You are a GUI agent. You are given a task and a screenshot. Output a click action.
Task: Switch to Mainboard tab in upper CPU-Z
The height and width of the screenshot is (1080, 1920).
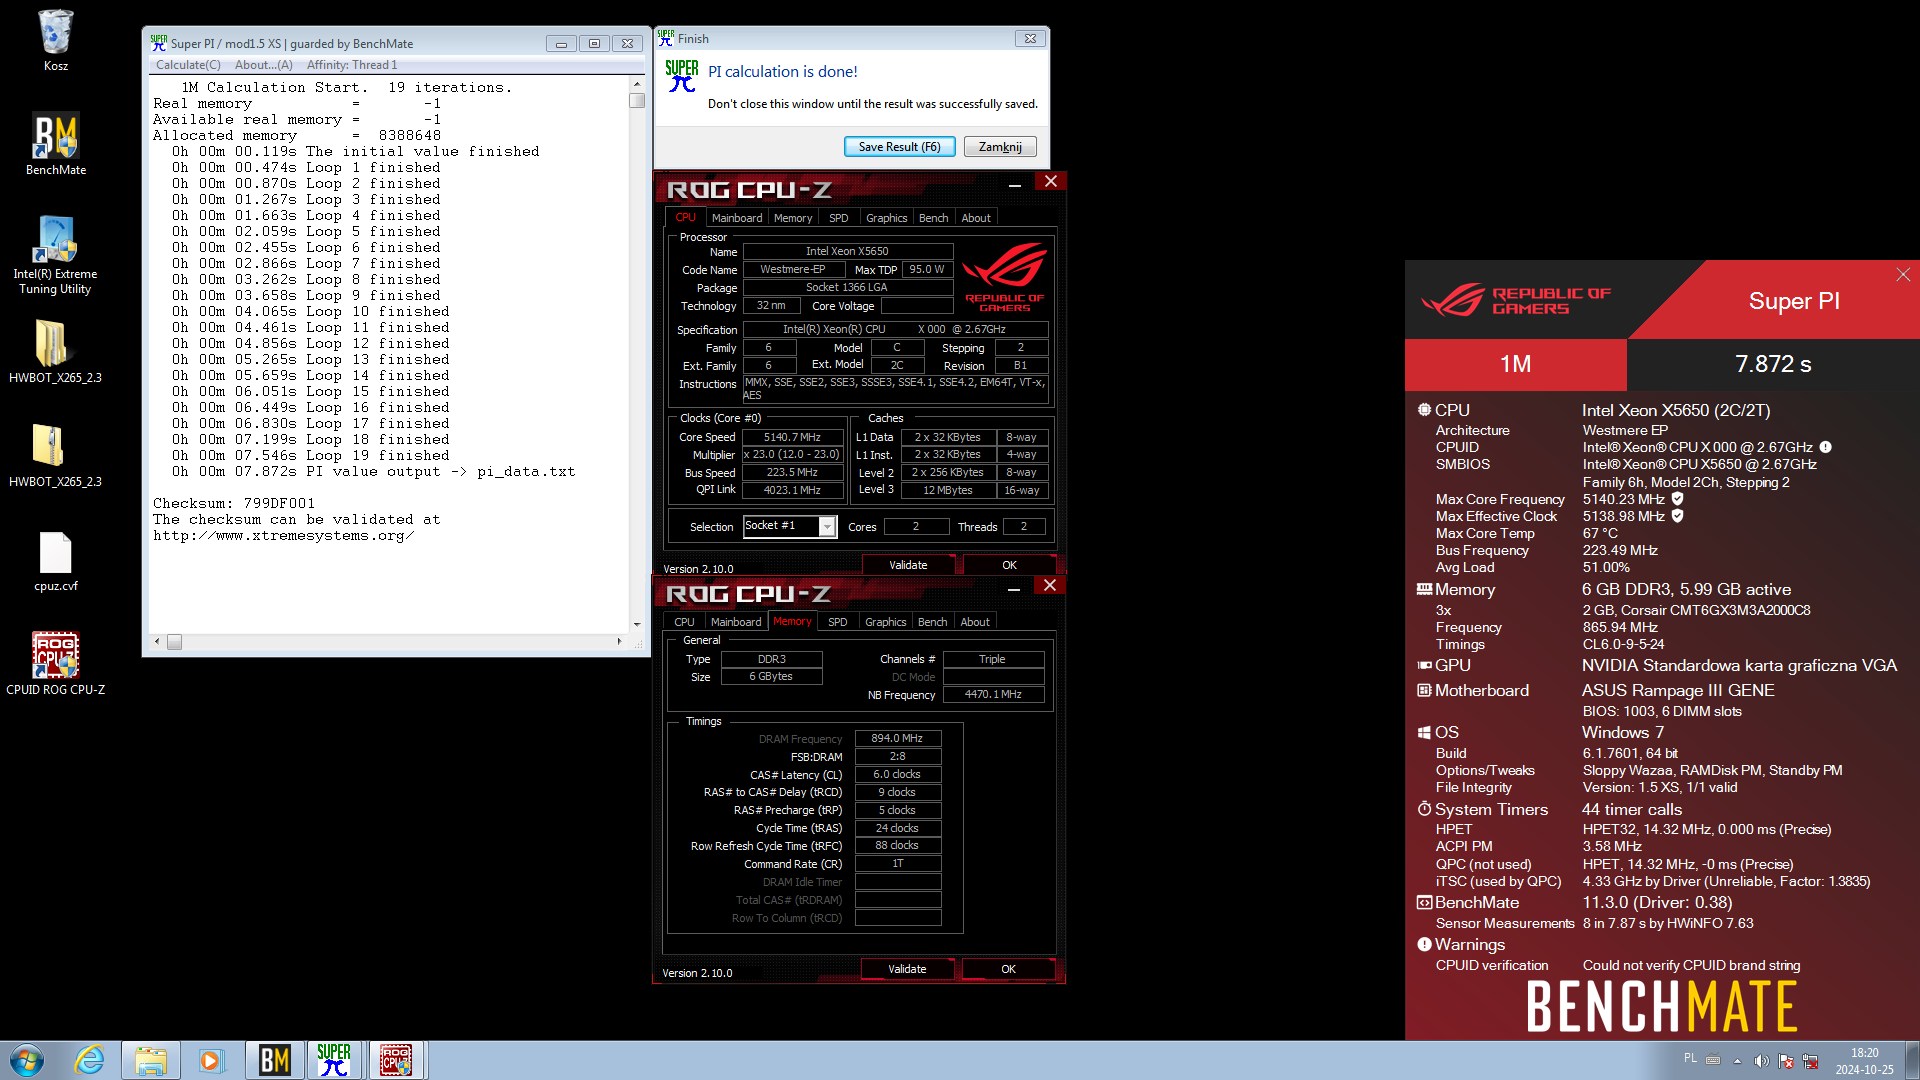click(737, 218)
